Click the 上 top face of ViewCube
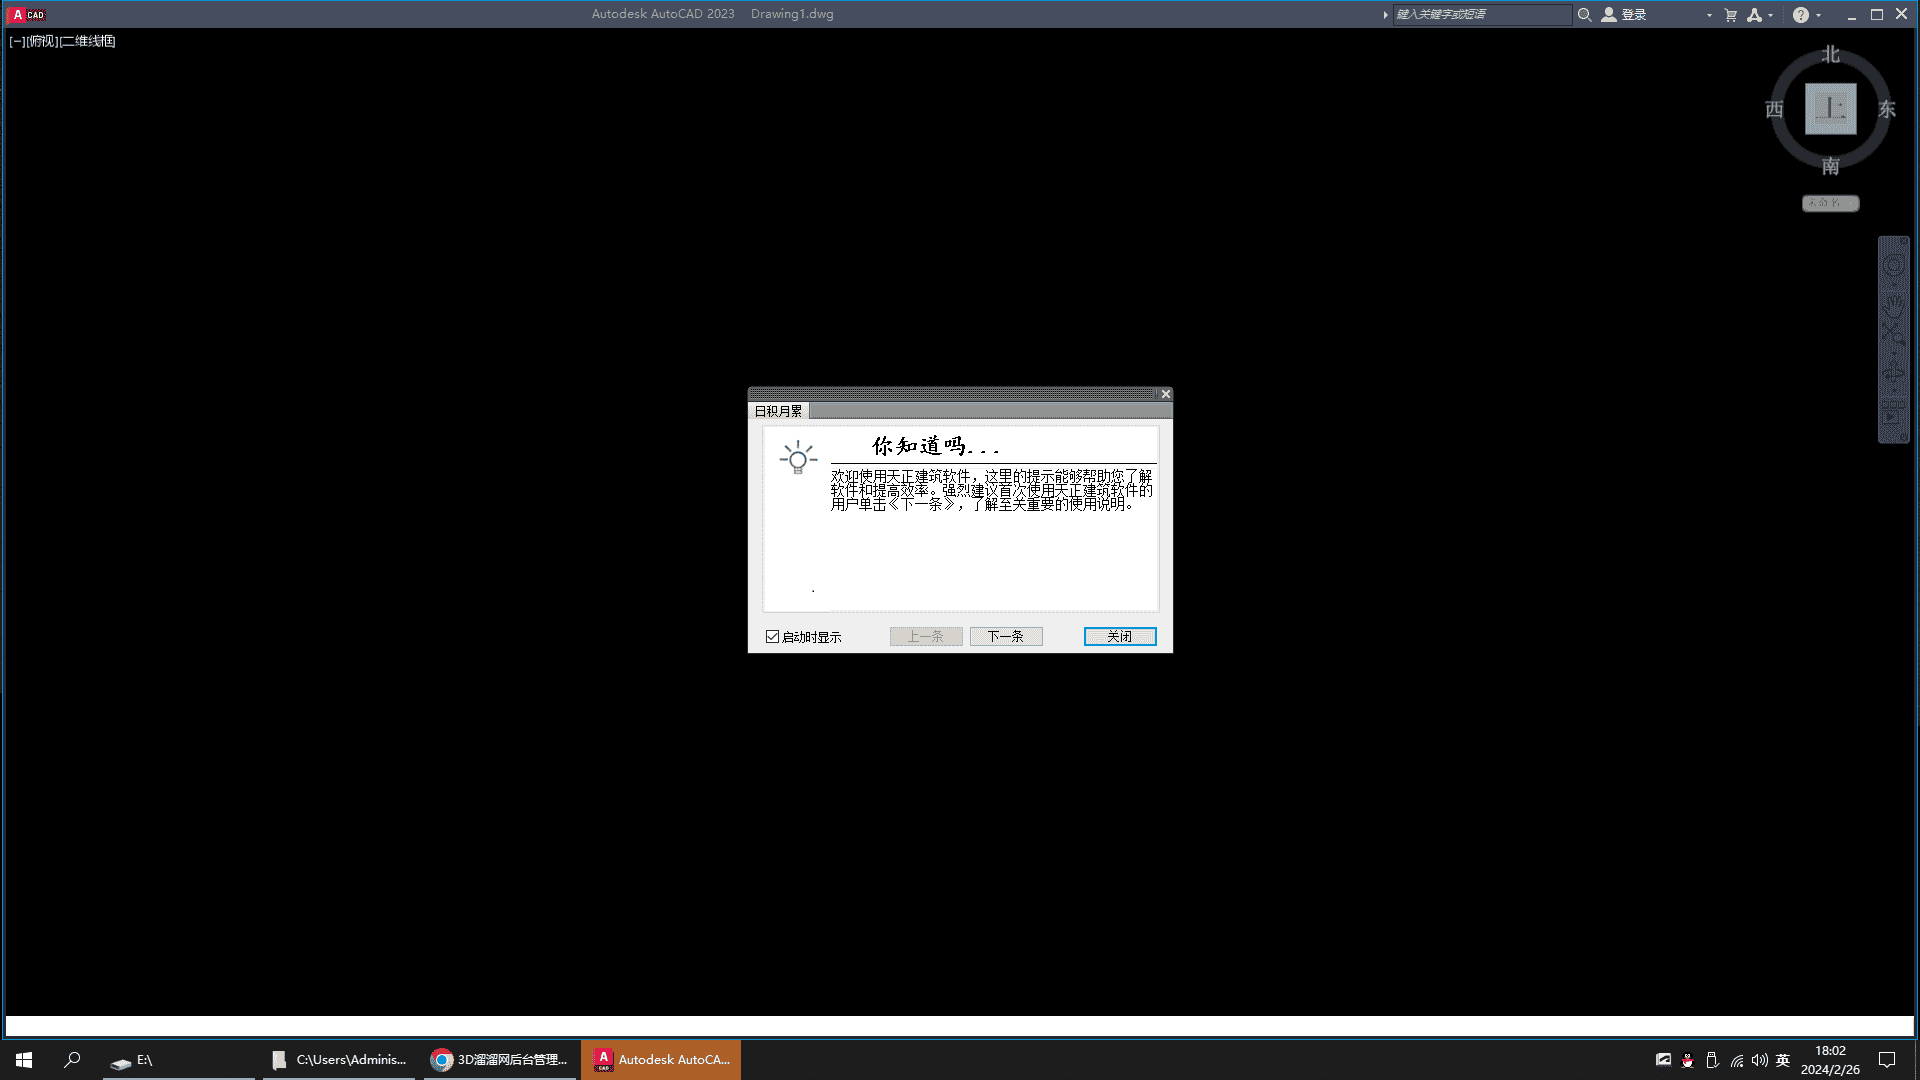 [x=1830, y=109]
